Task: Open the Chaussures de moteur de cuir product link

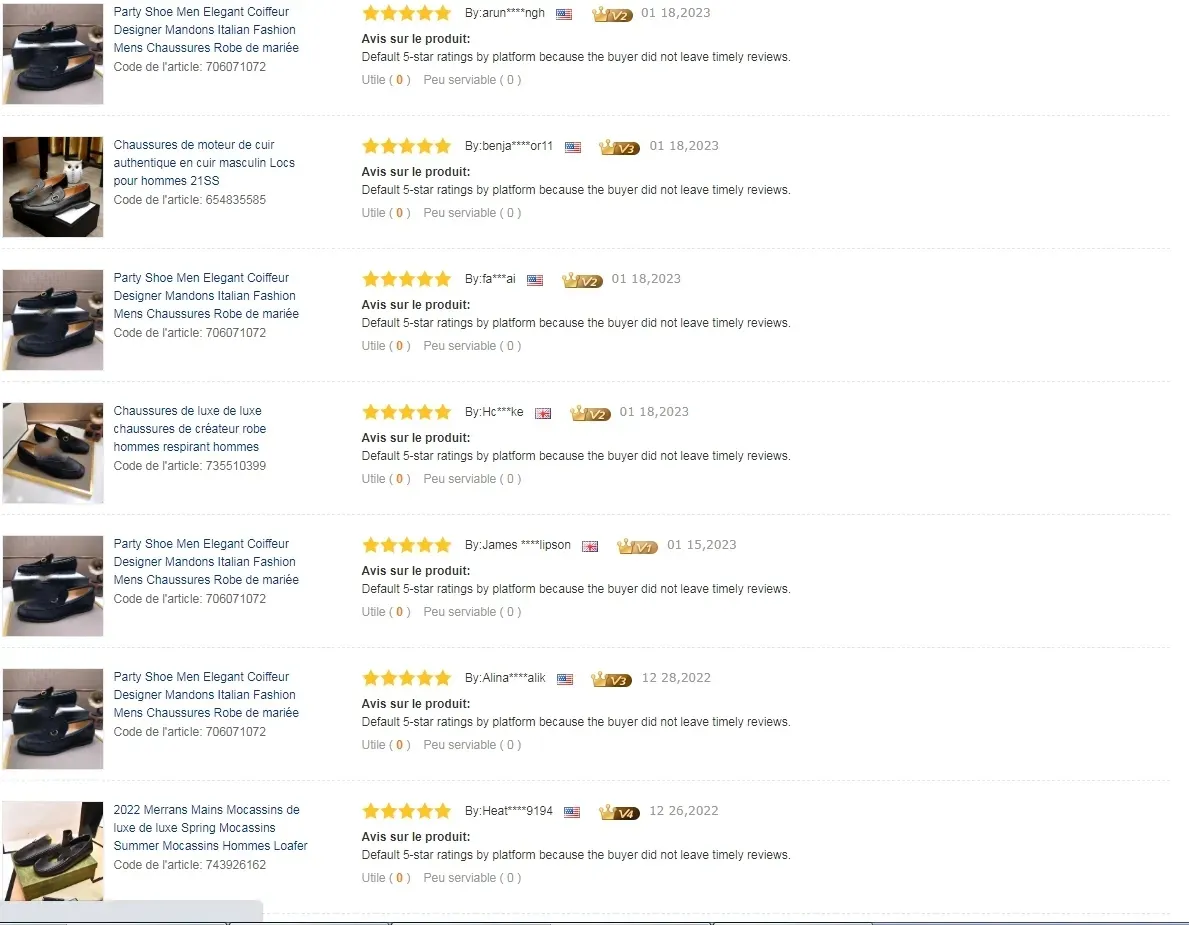Action: pos(204,162)
